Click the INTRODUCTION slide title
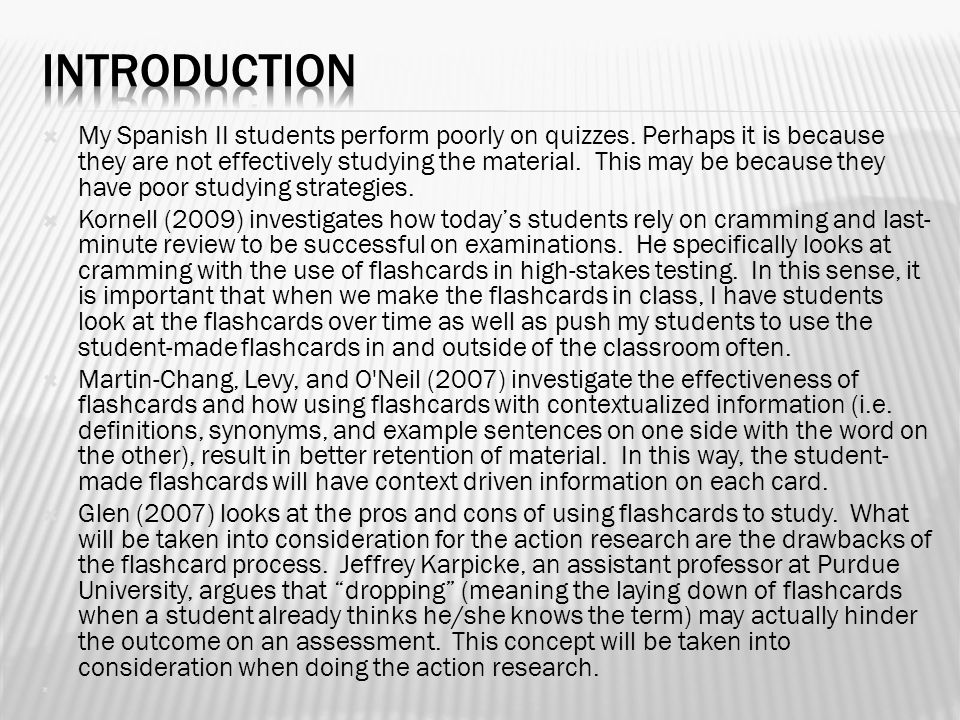Image resolution: width=960 pixels, height=720 pixels. tap(198, 71)
